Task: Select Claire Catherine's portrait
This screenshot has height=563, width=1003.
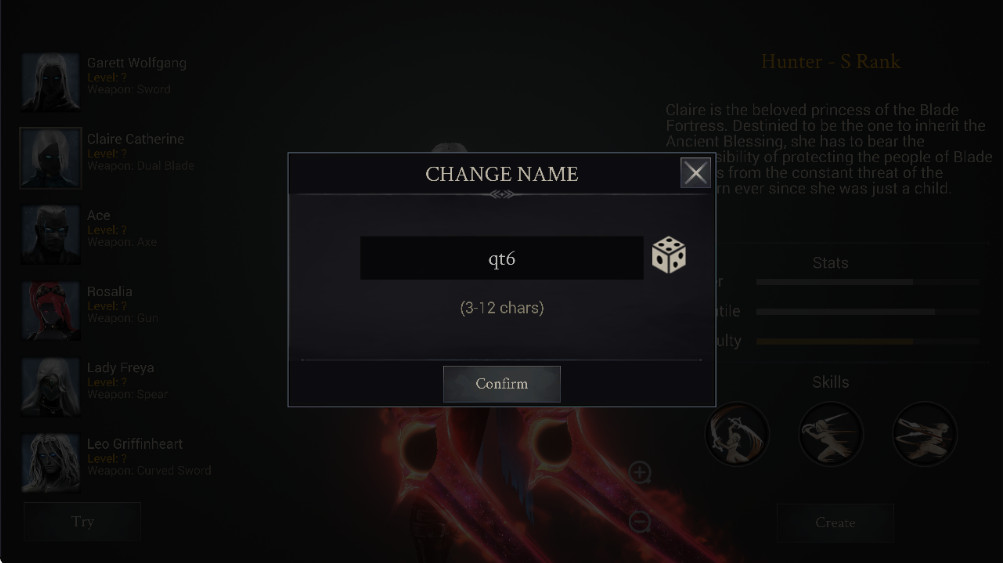Action: click(x=51, y=158)
